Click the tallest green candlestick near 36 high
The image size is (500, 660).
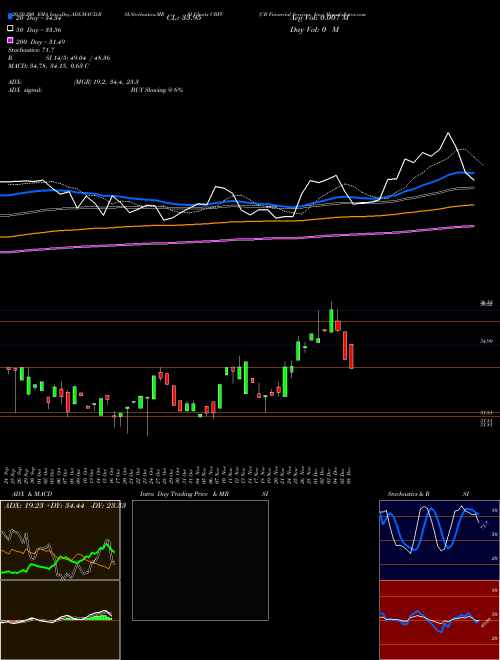coord(331,320)
